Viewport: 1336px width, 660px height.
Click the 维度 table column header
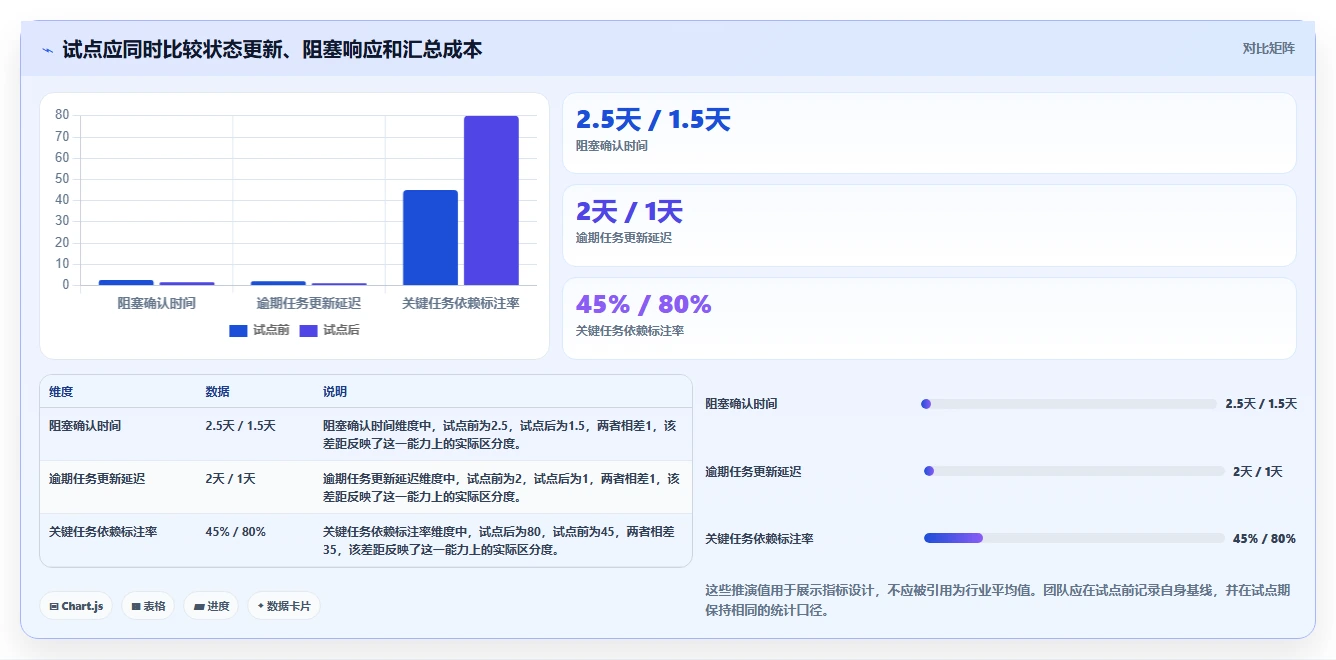point(61,392)
